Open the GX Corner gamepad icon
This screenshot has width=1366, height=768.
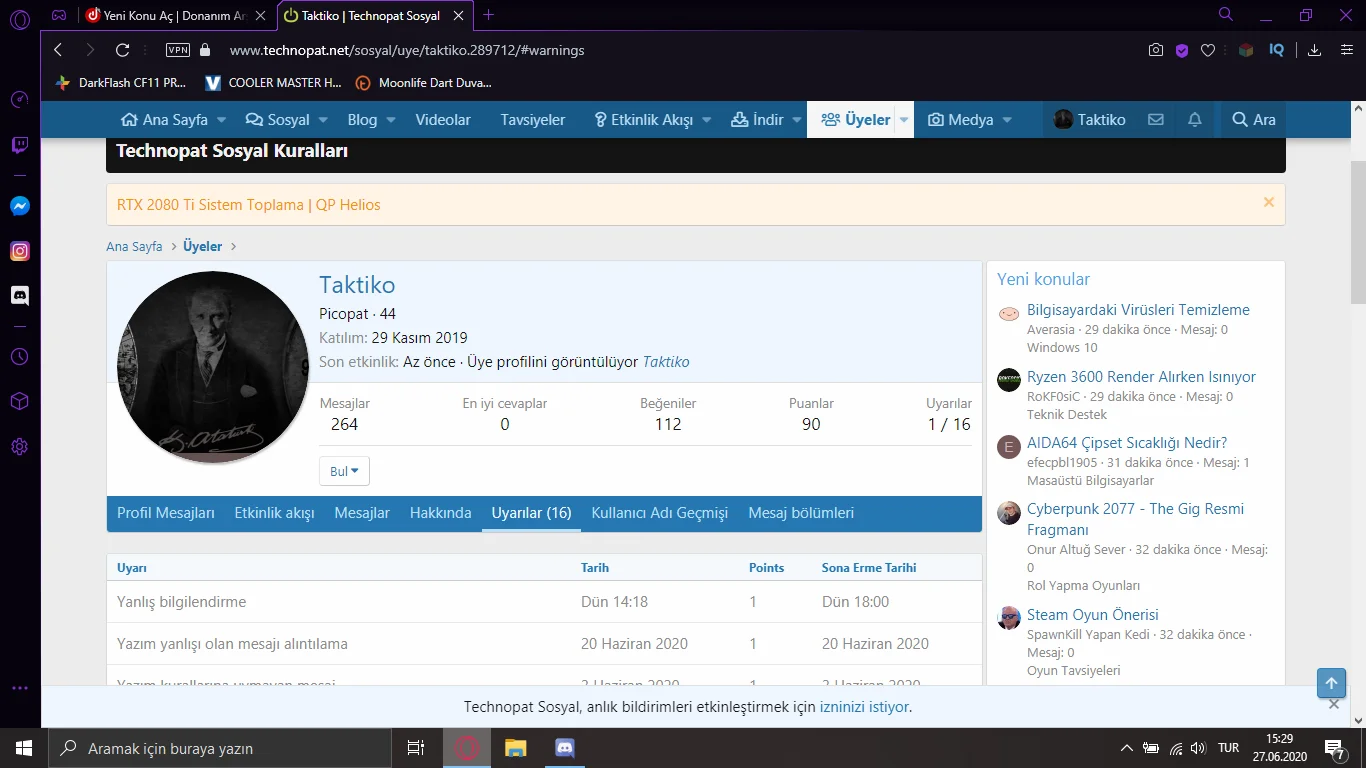(60, 15)
